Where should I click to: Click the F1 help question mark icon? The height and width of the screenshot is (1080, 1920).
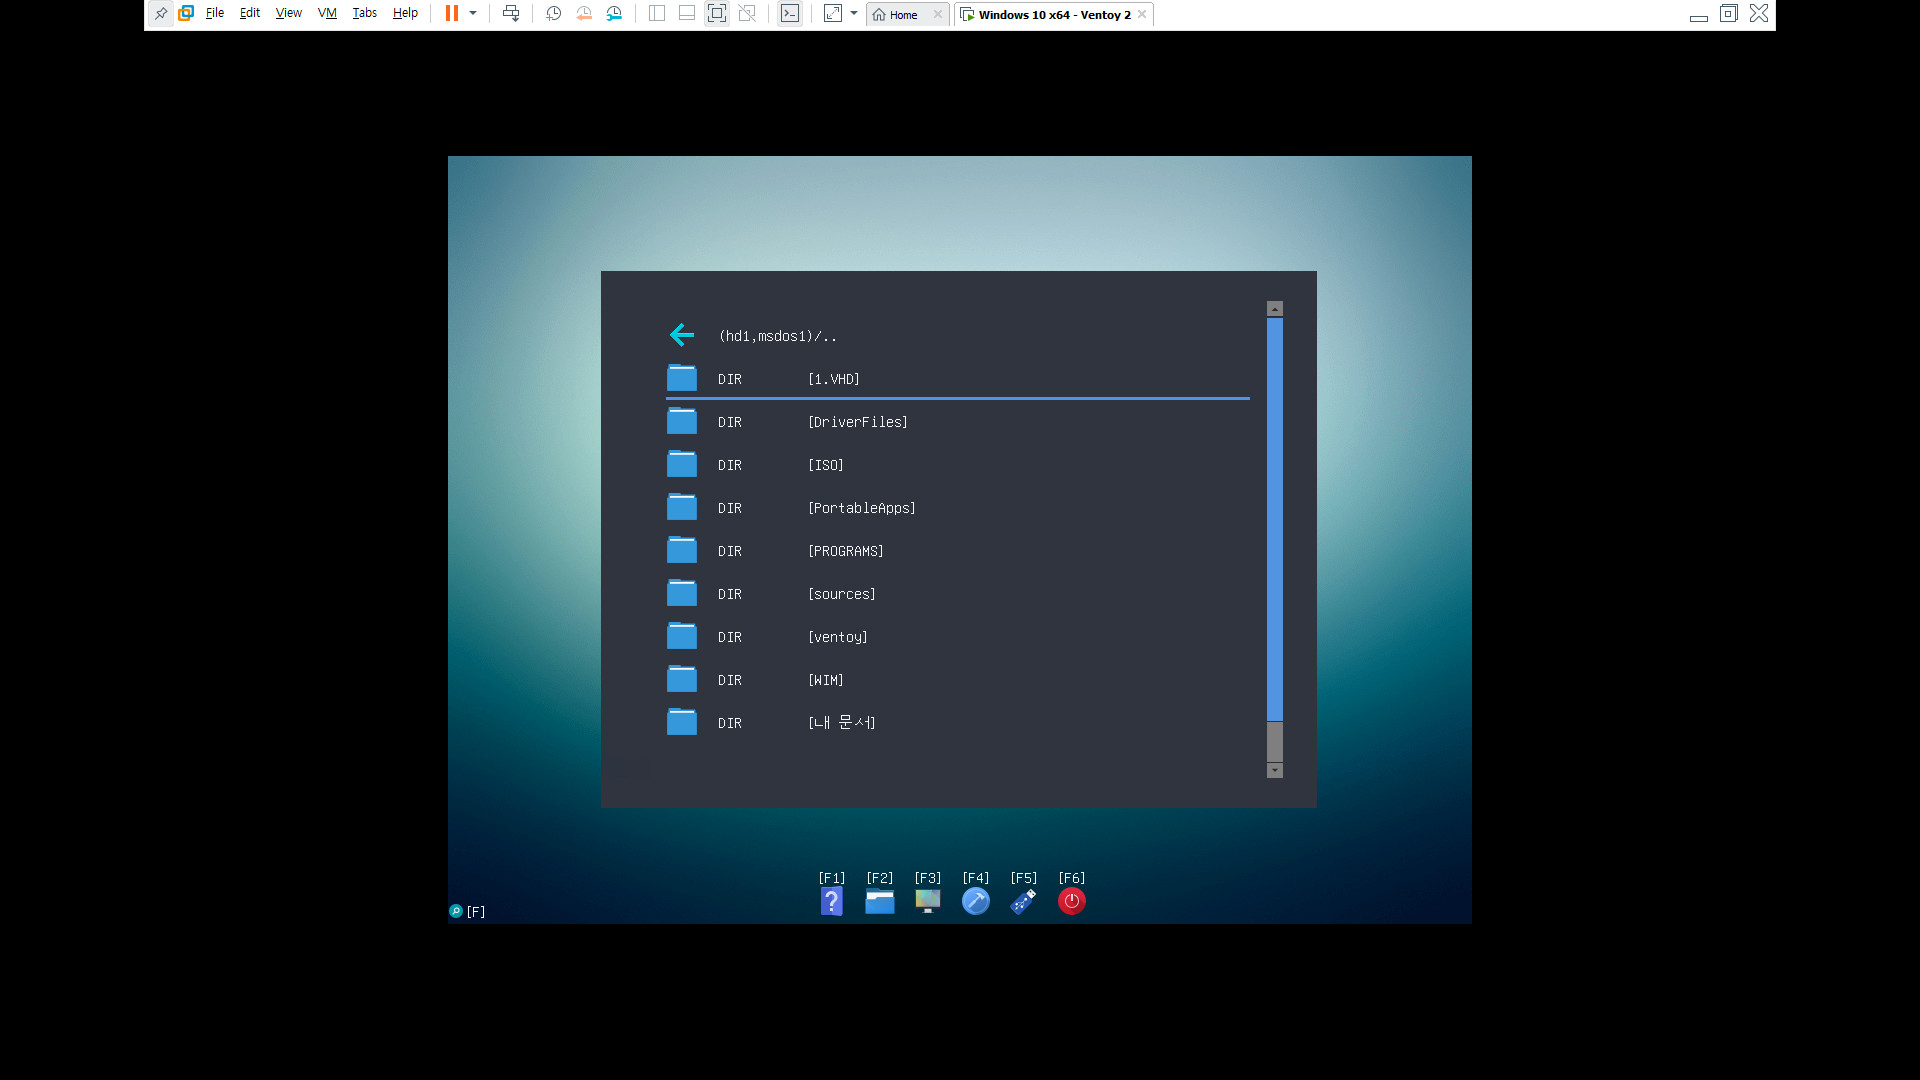point(832,901)
